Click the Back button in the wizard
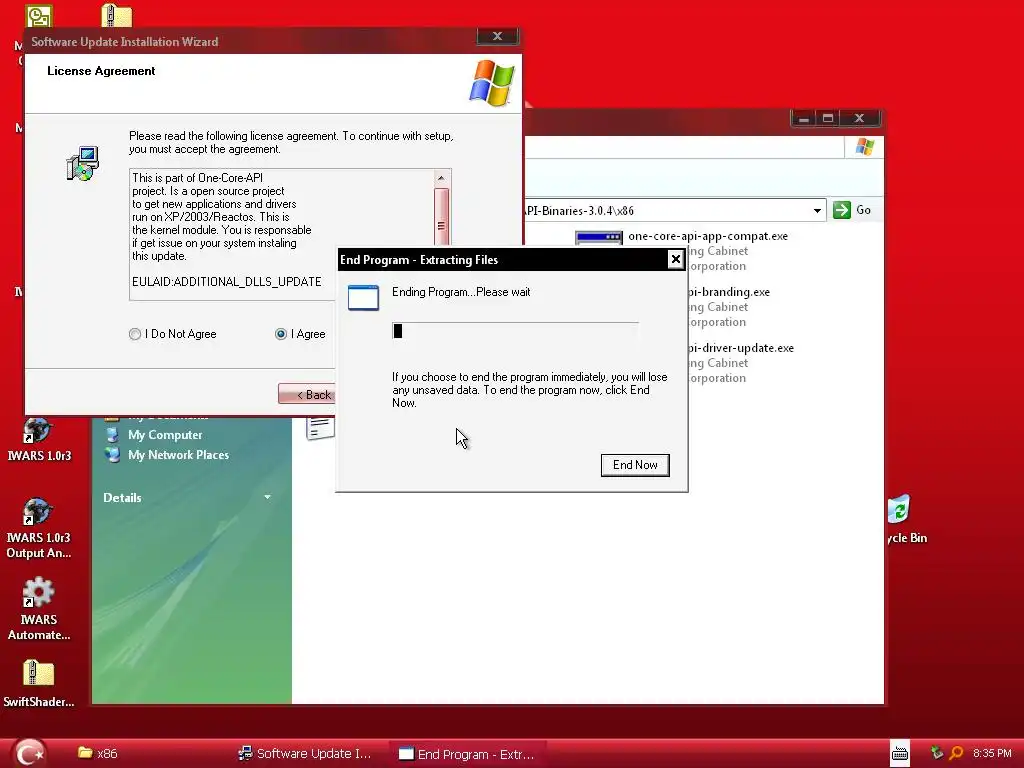This screenshot has height=768, width=1024. point(307,394)
